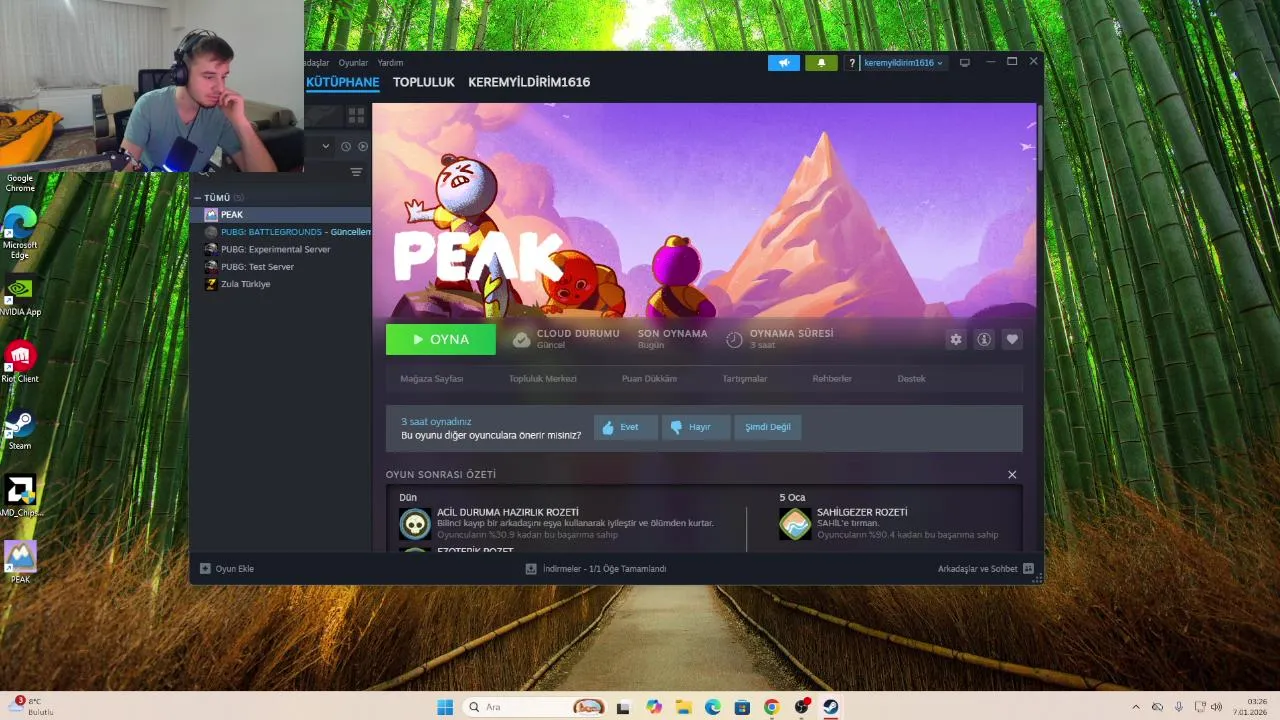Switch to TOPLULUK tab
Viewport: 1280px width, 720px height.
click(424, 82)
